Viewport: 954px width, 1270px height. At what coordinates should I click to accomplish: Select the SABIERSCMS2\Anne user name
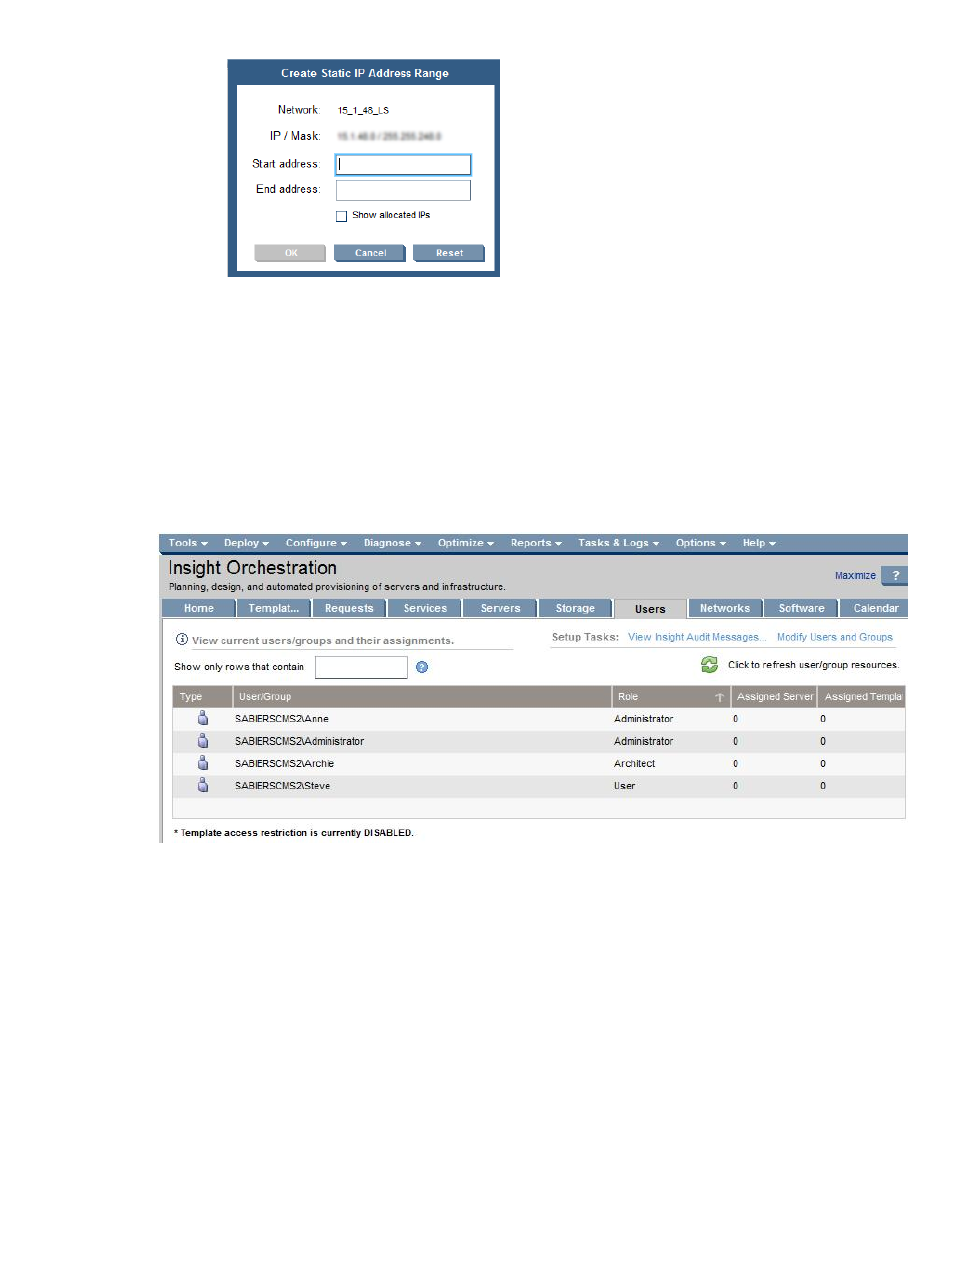(282, 719)
